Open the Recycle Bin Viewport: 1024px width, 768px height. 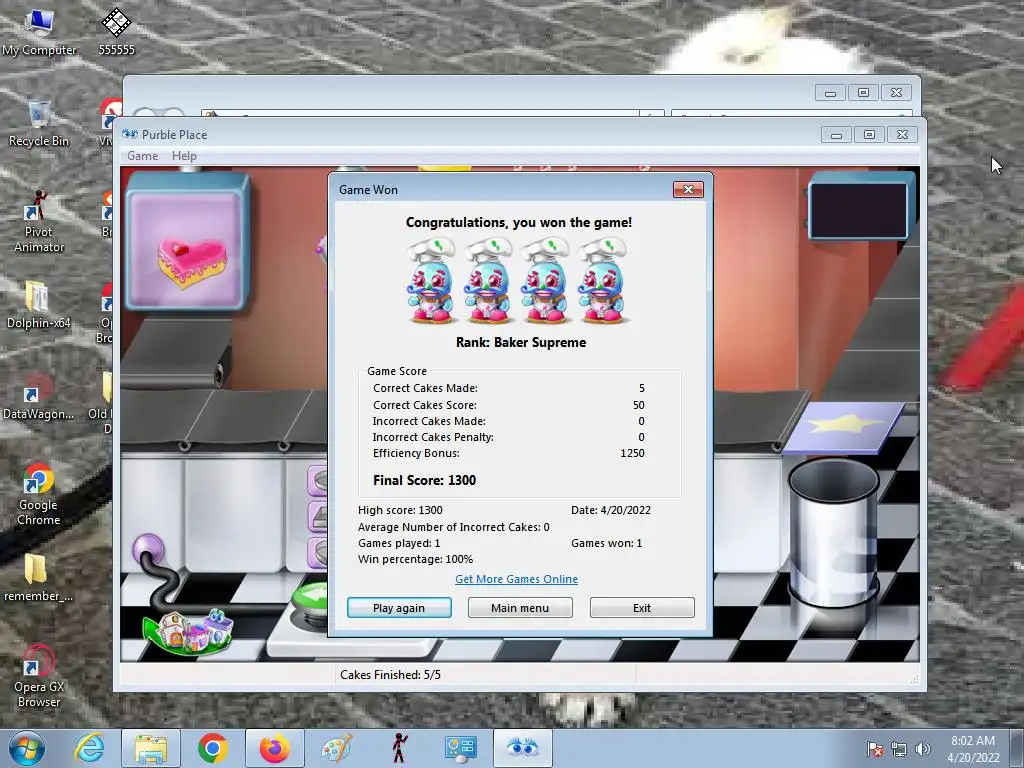[39, 123]
